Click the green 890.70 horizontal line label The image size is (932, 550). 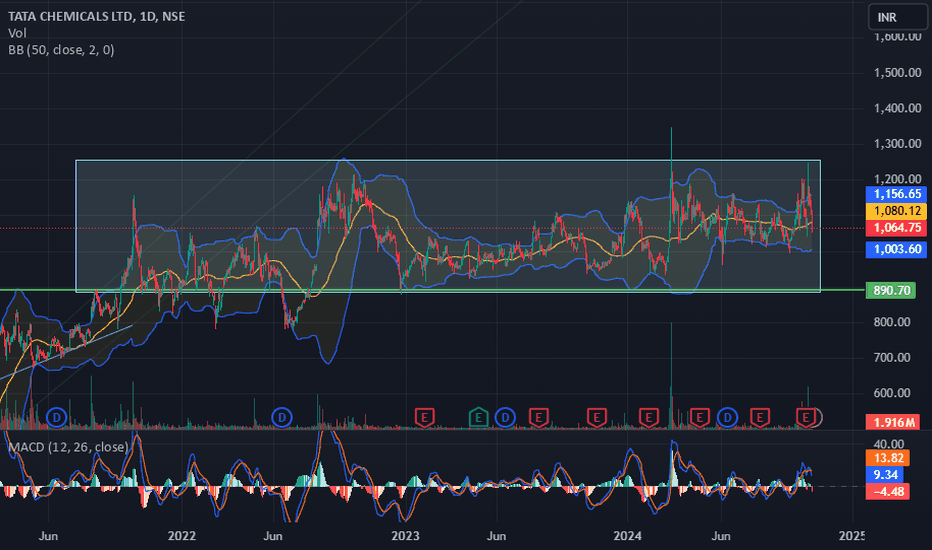click(892, 290)
